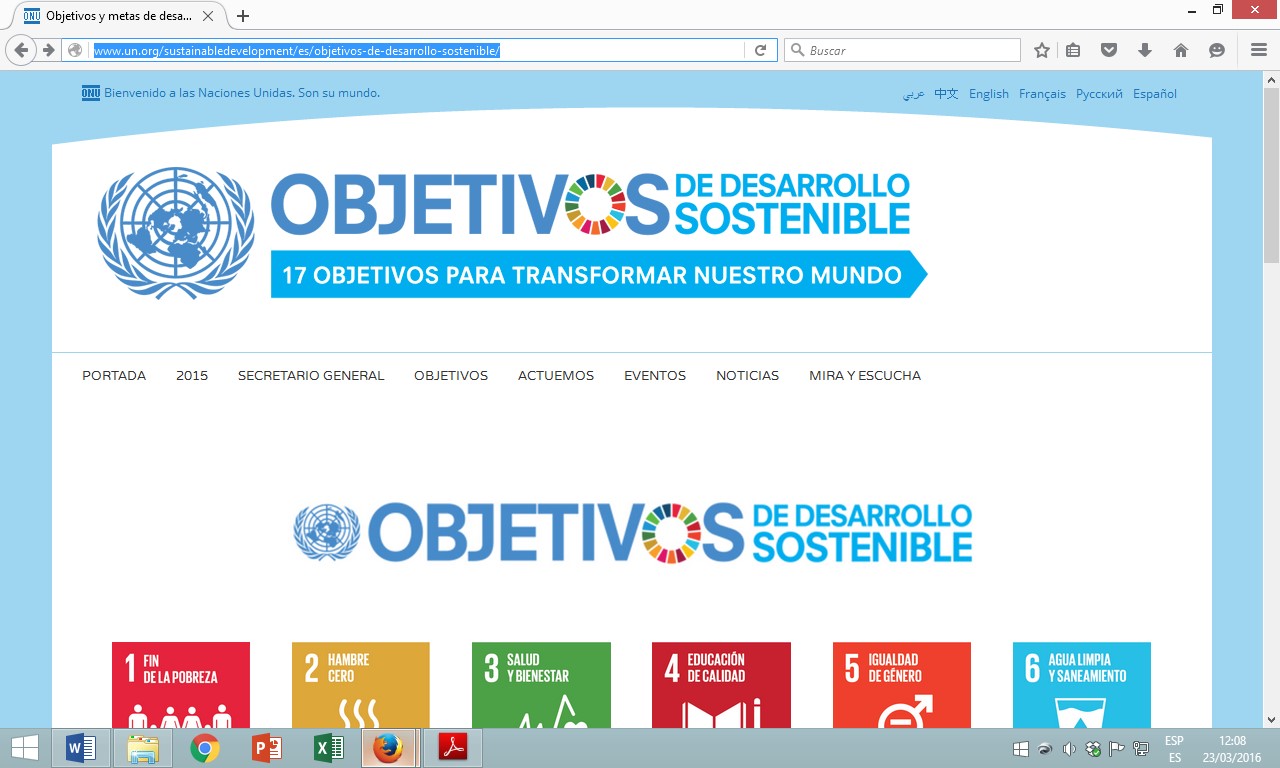
Task: Click the ONU logo beside Bienvenido
Action: click(x=91, y=93)
